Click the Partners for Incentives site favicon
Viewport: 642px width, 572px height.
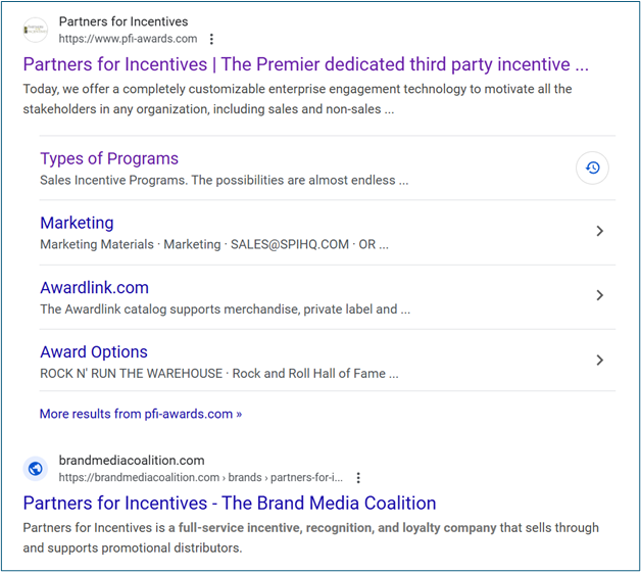tap(35, 30)
